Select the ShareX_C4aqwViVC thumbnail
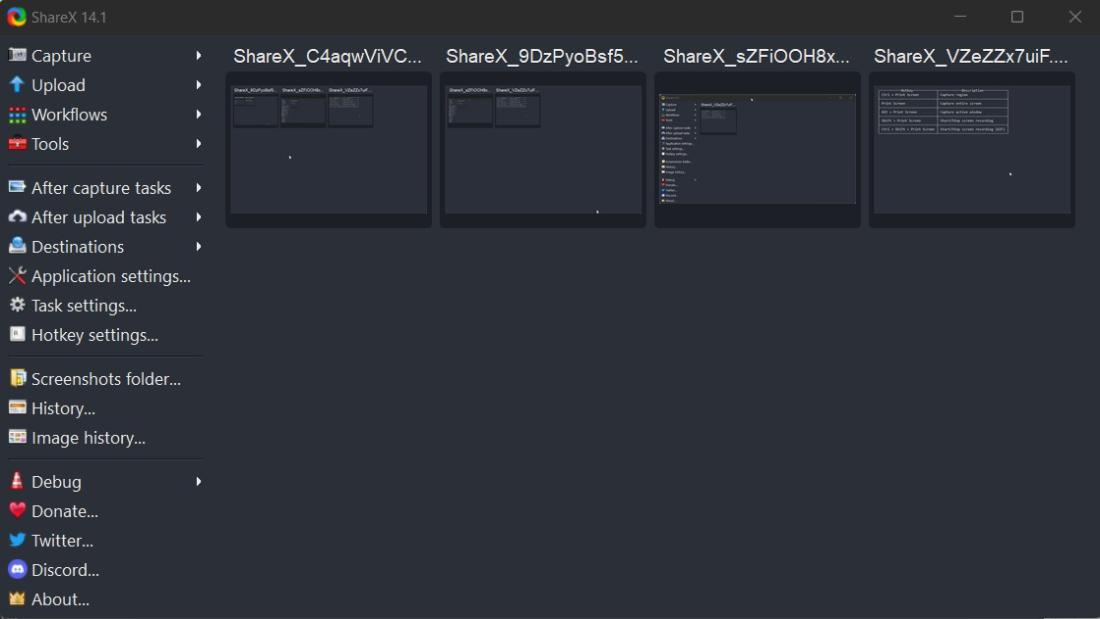 [328, 149]
